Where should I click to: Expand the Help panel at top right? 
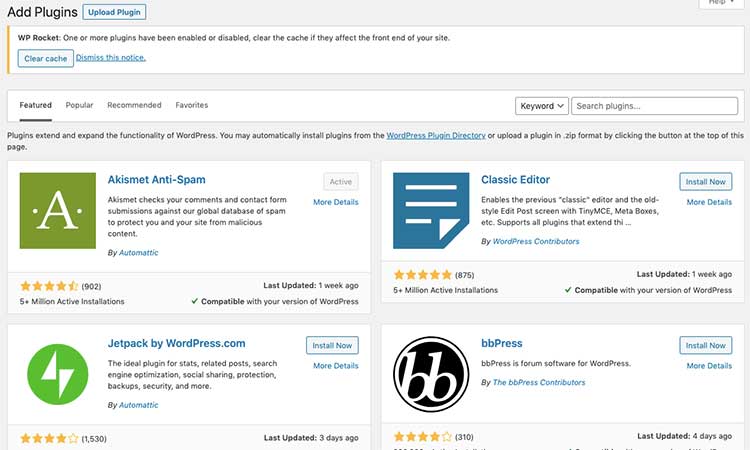pyautogui.click(x=721, y=3)
